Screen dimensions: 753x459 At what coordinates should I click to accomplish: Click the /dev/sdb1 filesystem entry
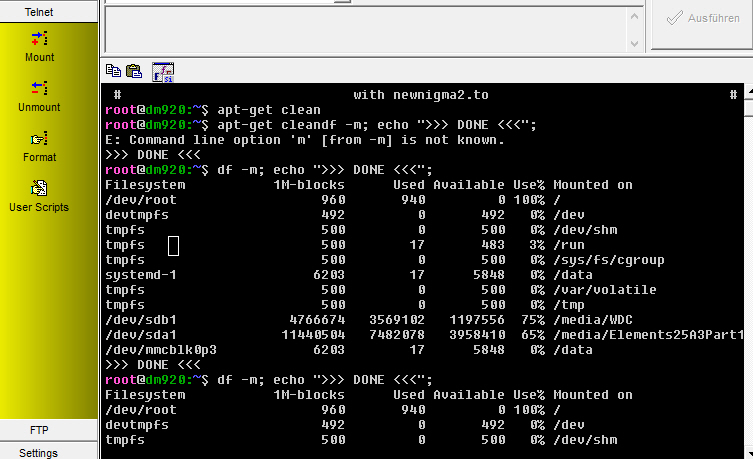pyautogui.click(x=141, y=320)
